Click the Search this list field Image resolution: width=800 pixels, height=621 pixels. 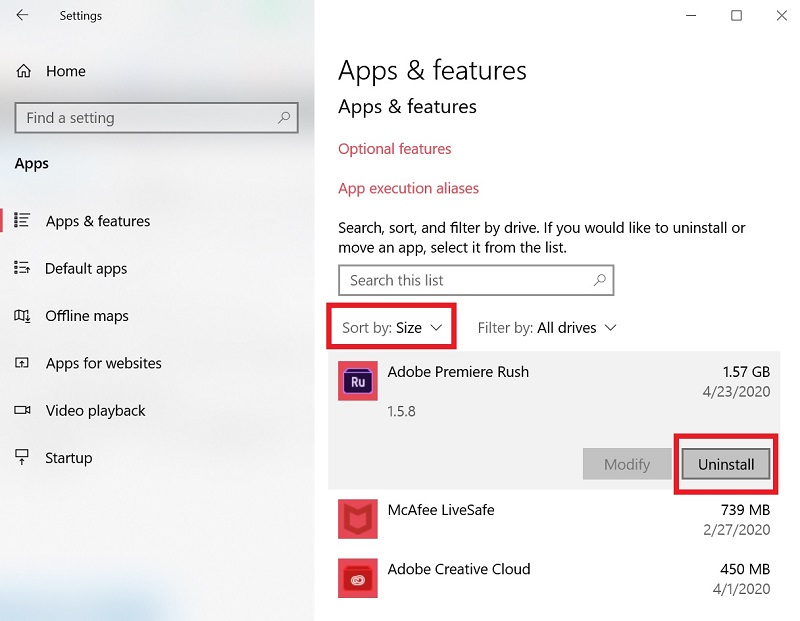point(476,280)
